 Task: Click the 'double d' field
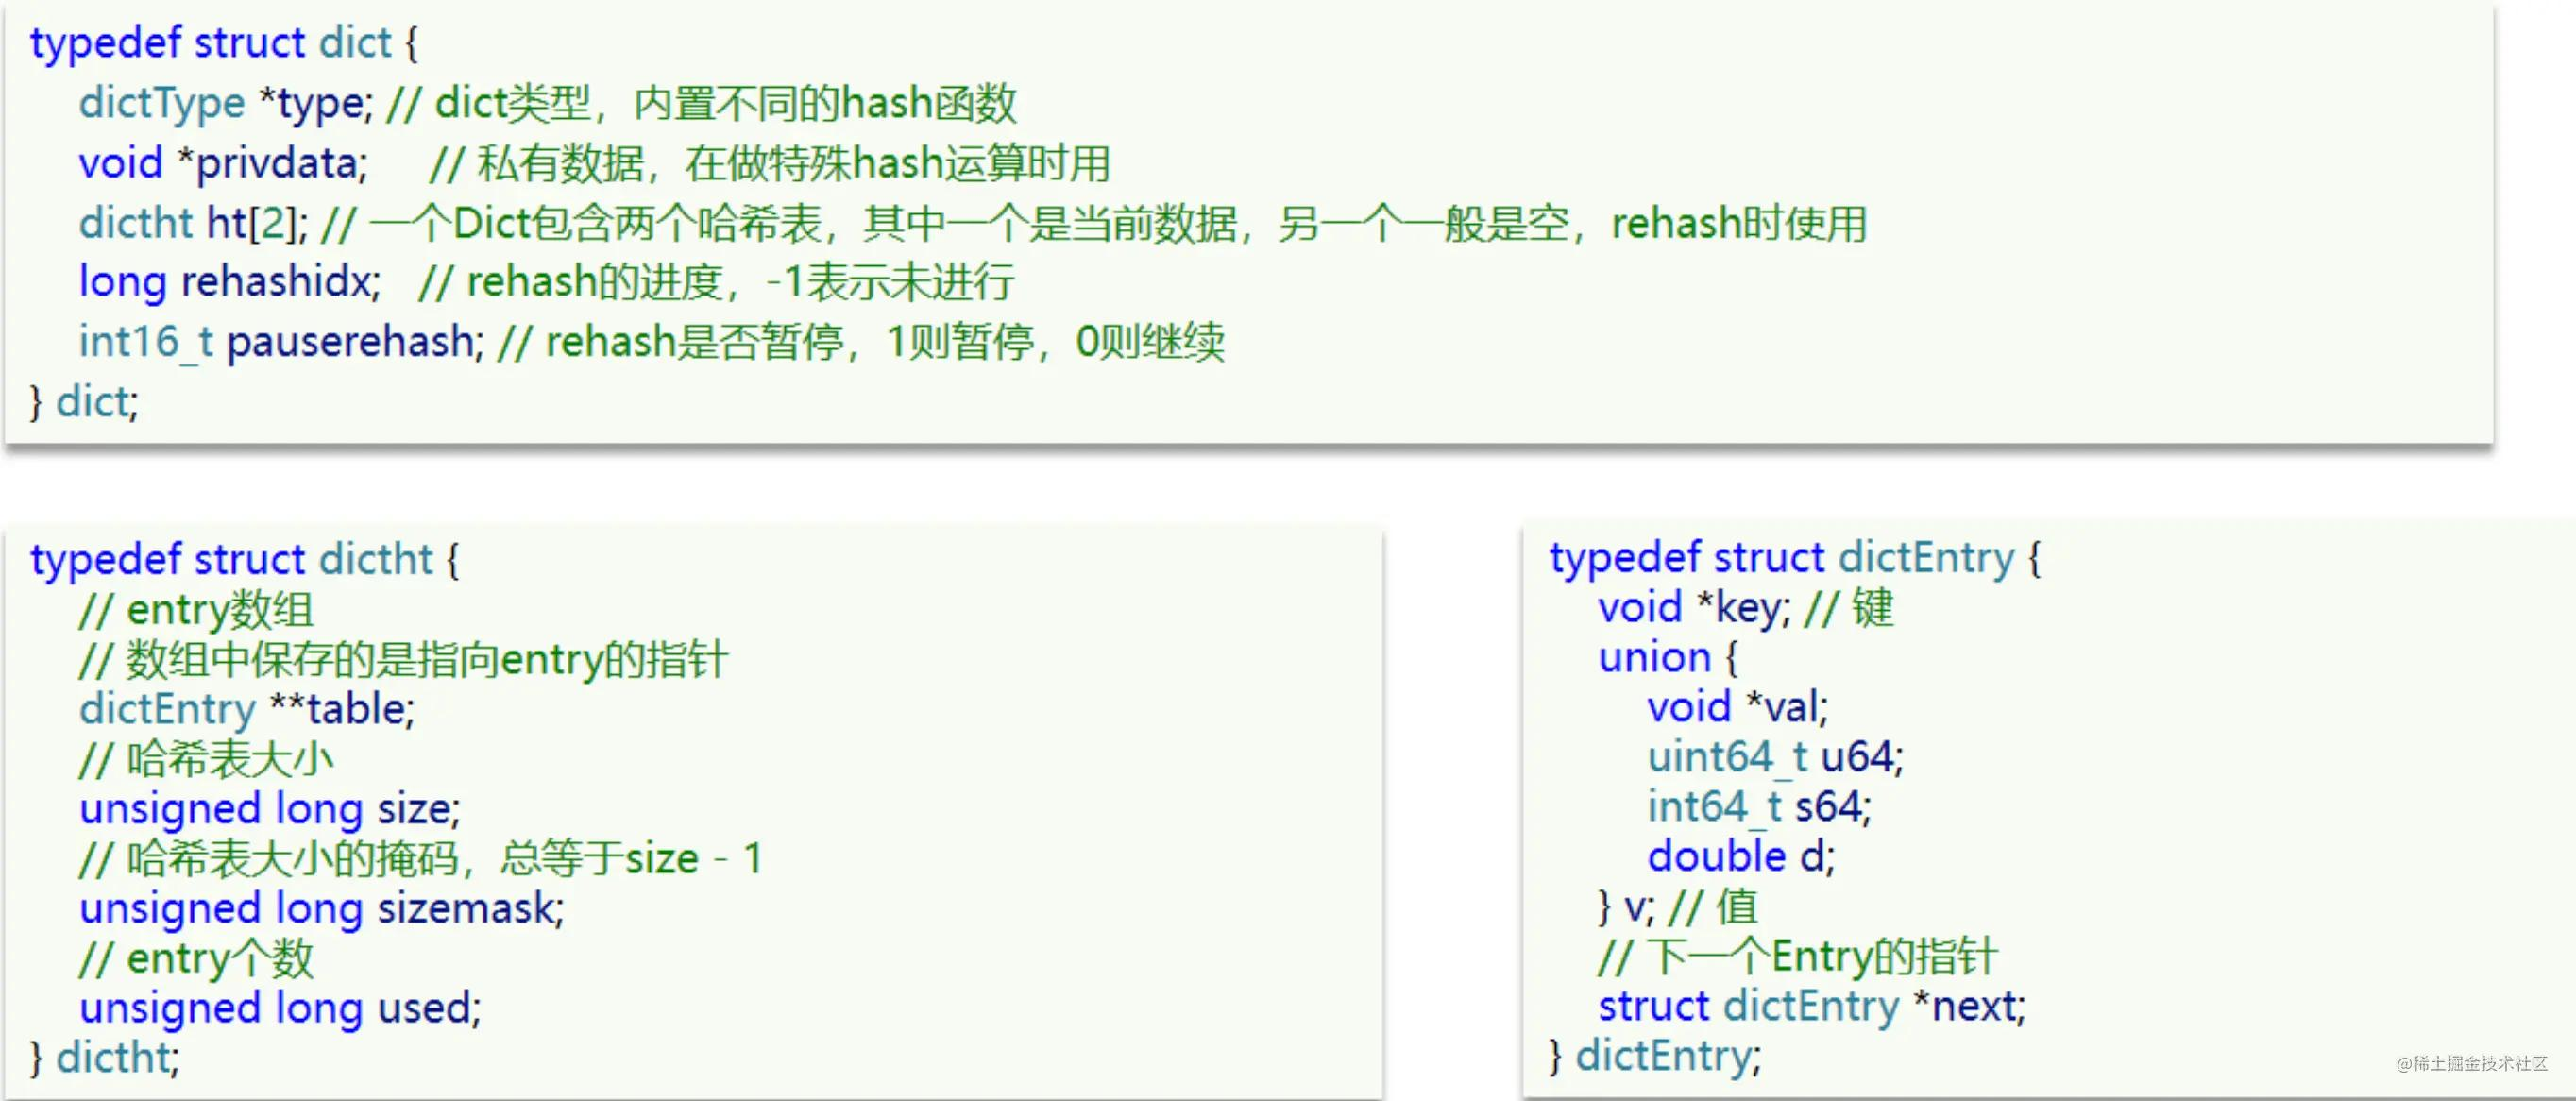tap(1740, 857)
